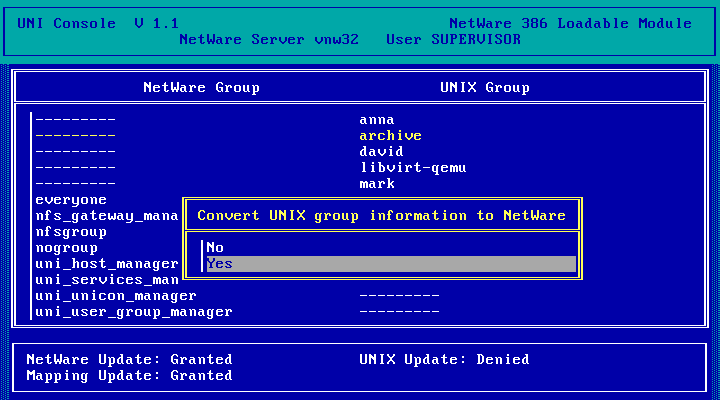Select the dashed UNIX entry beside uni_user_group_manager
The height and width of the screenshot is (400, 720).
pos(399,312)
